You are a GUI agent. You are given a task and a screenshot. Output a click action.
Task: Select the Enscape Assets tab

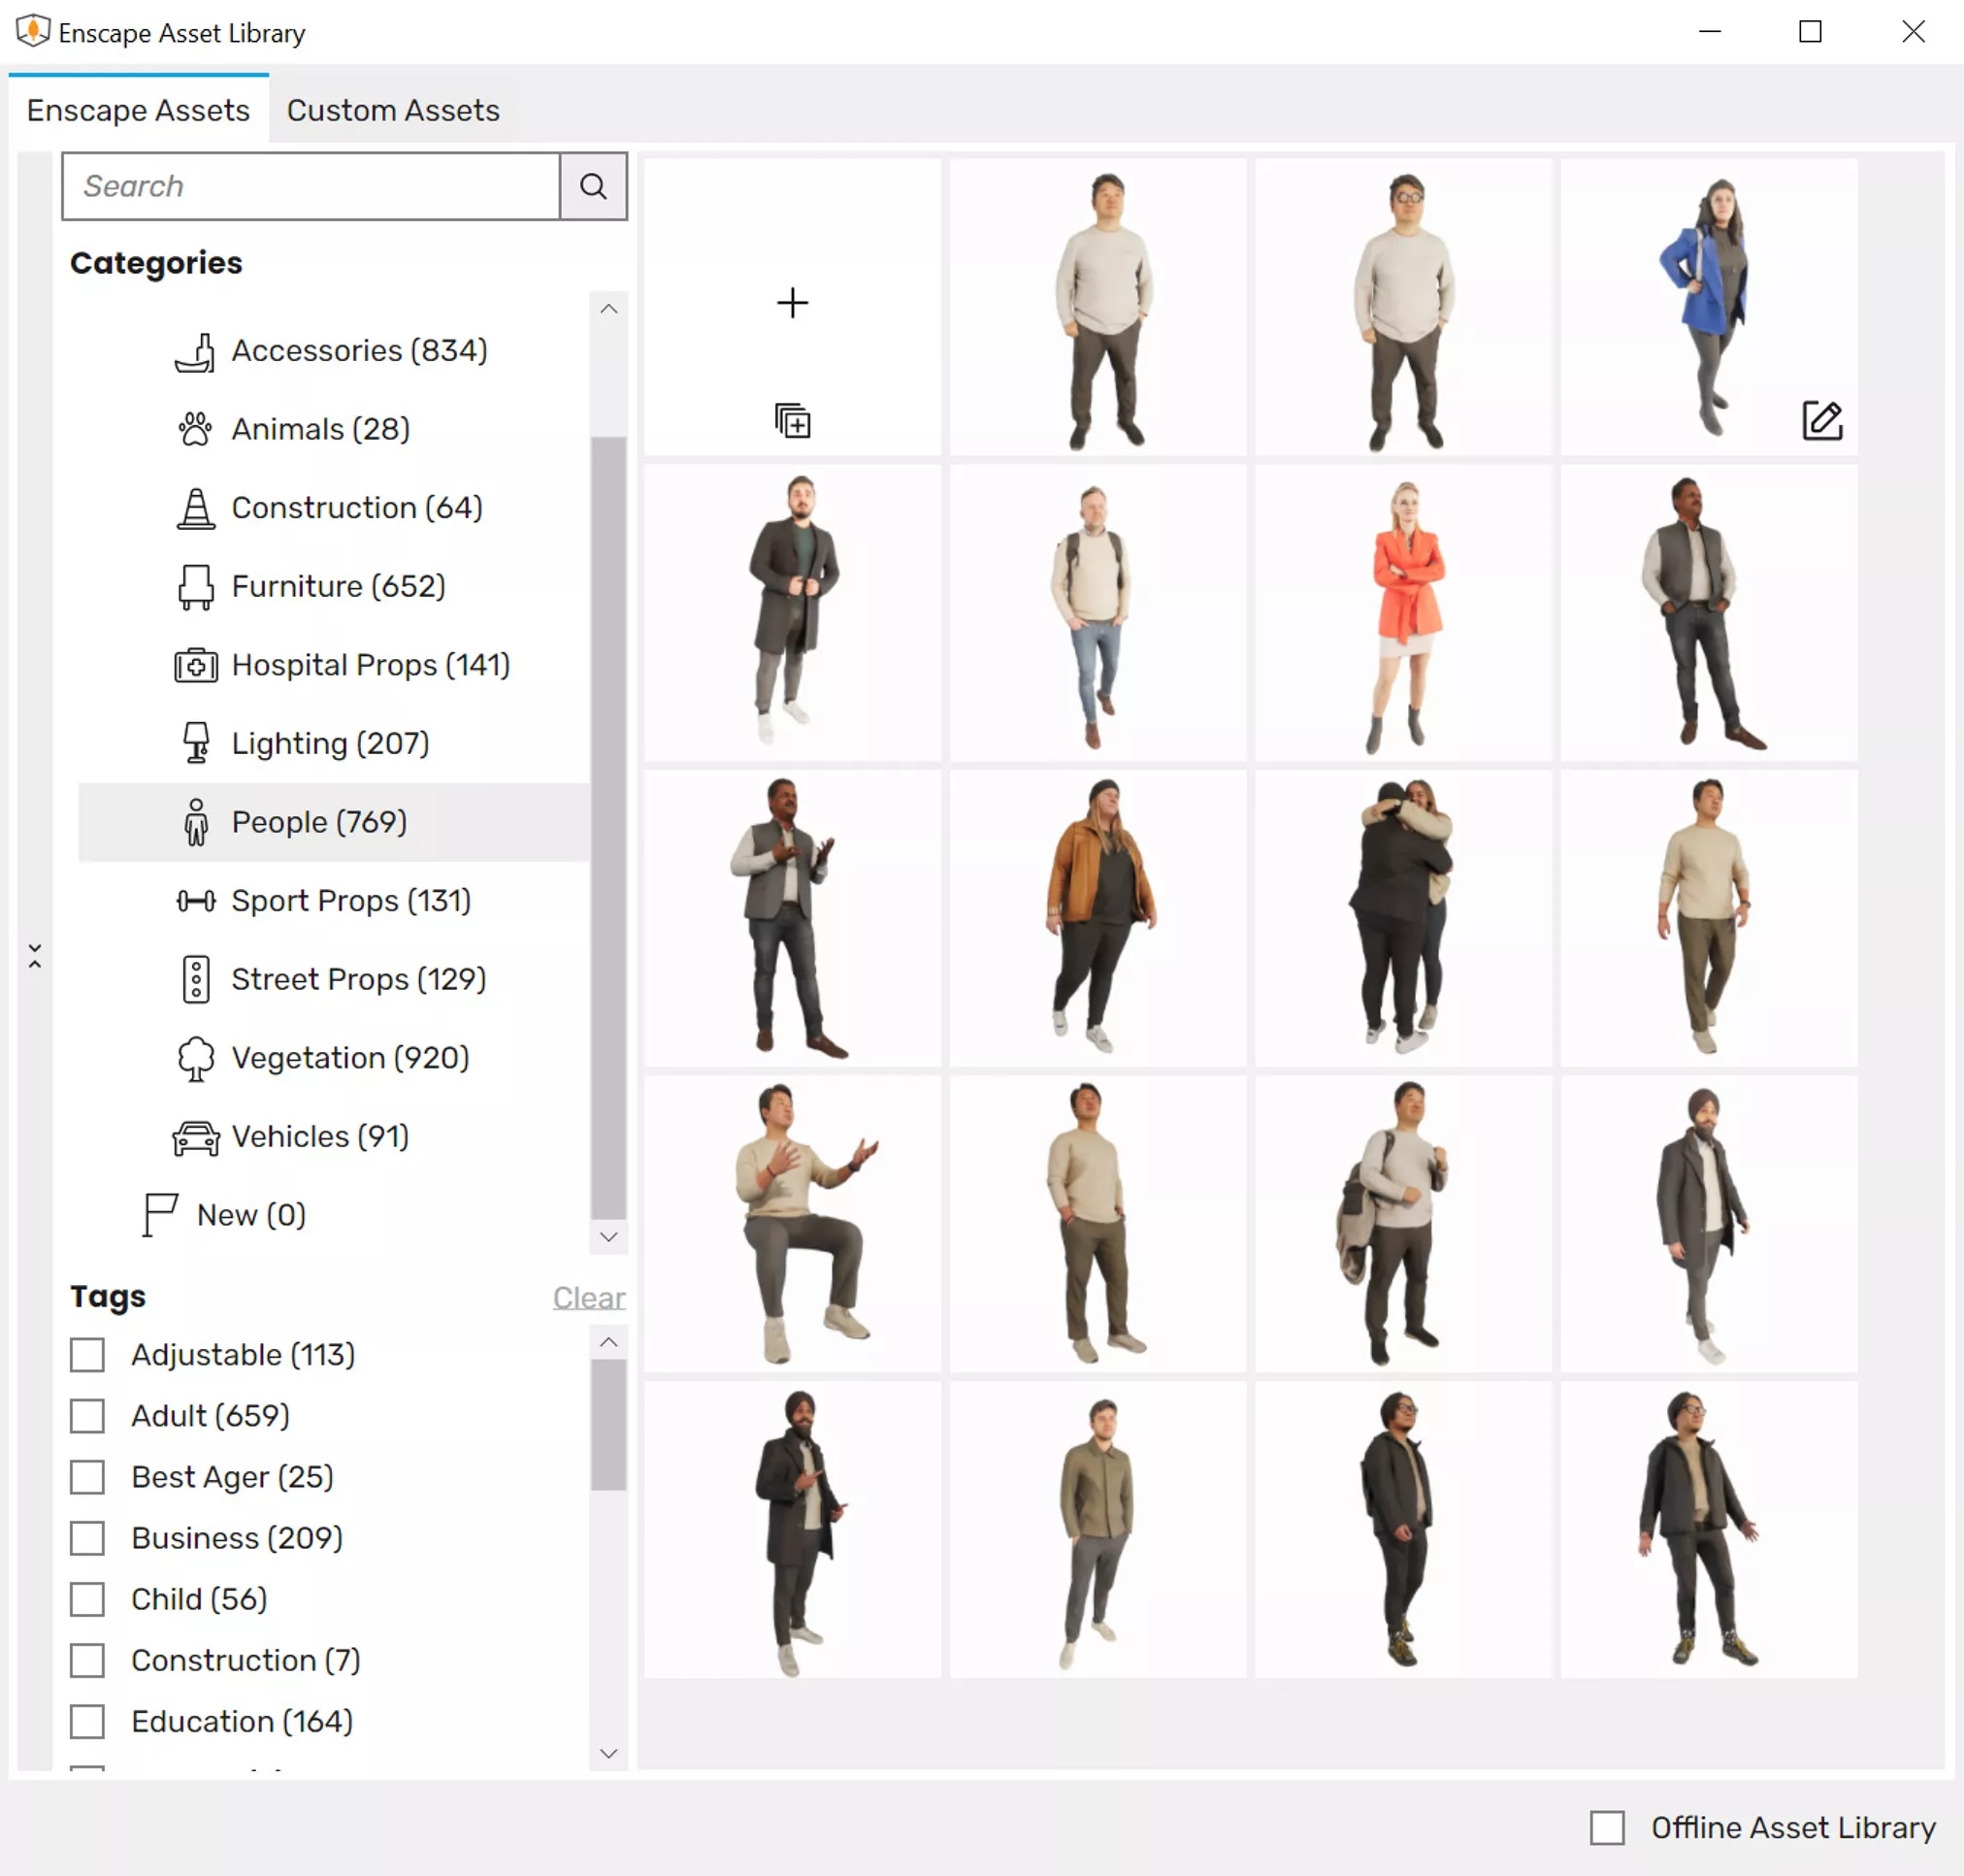138,110
